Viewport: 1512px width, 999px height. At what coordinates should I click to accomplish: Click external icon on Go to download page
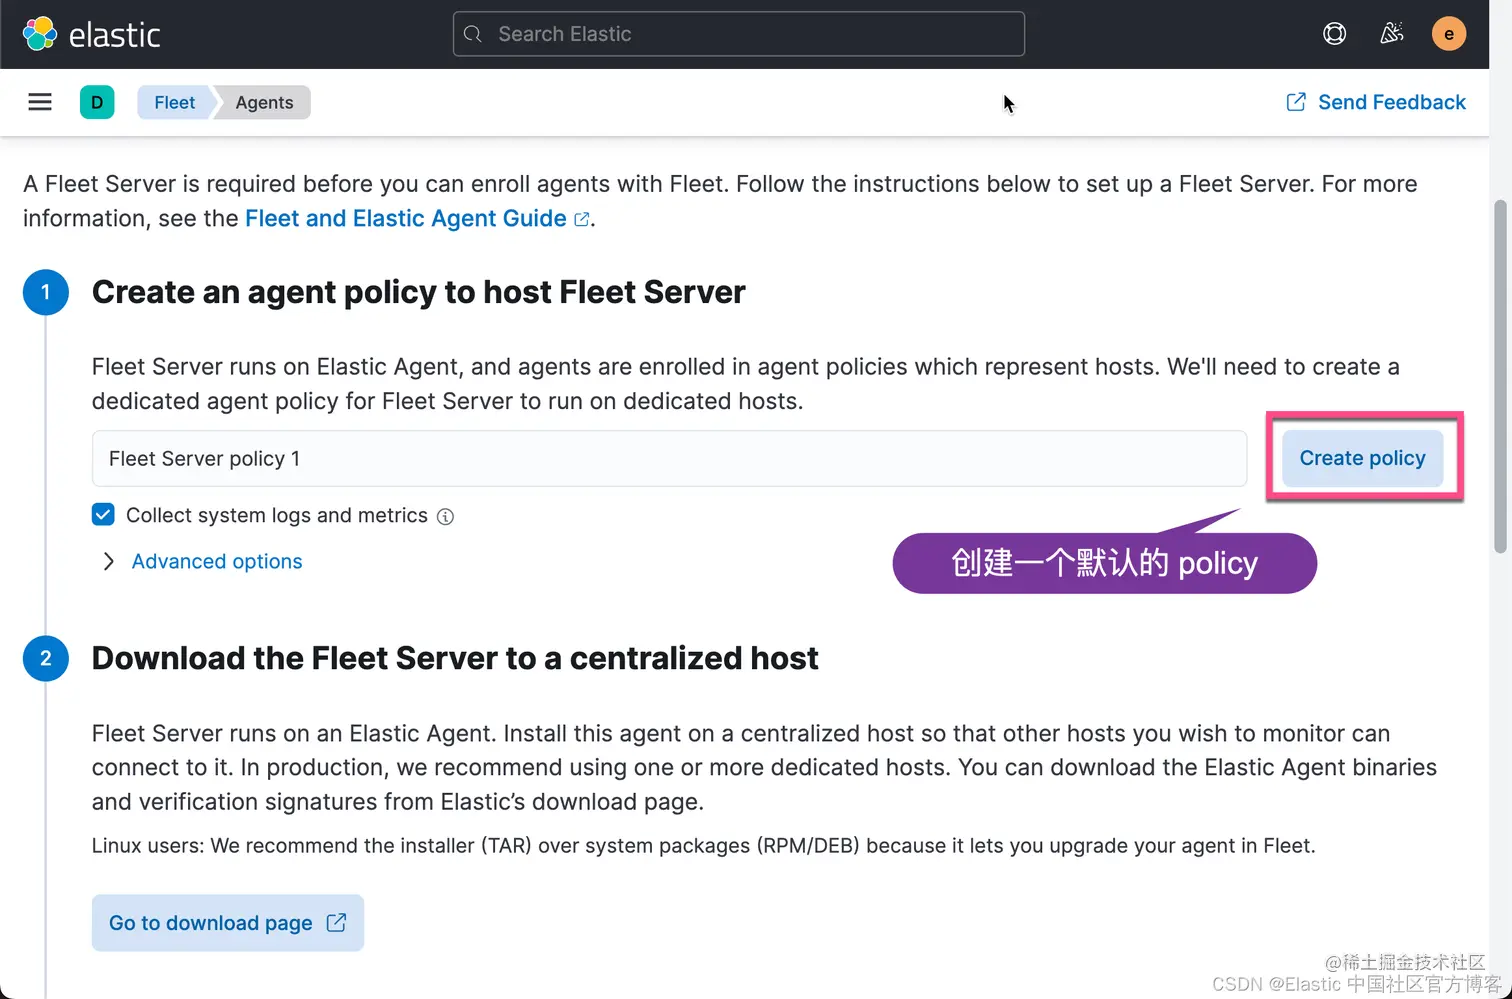point(337,922)
